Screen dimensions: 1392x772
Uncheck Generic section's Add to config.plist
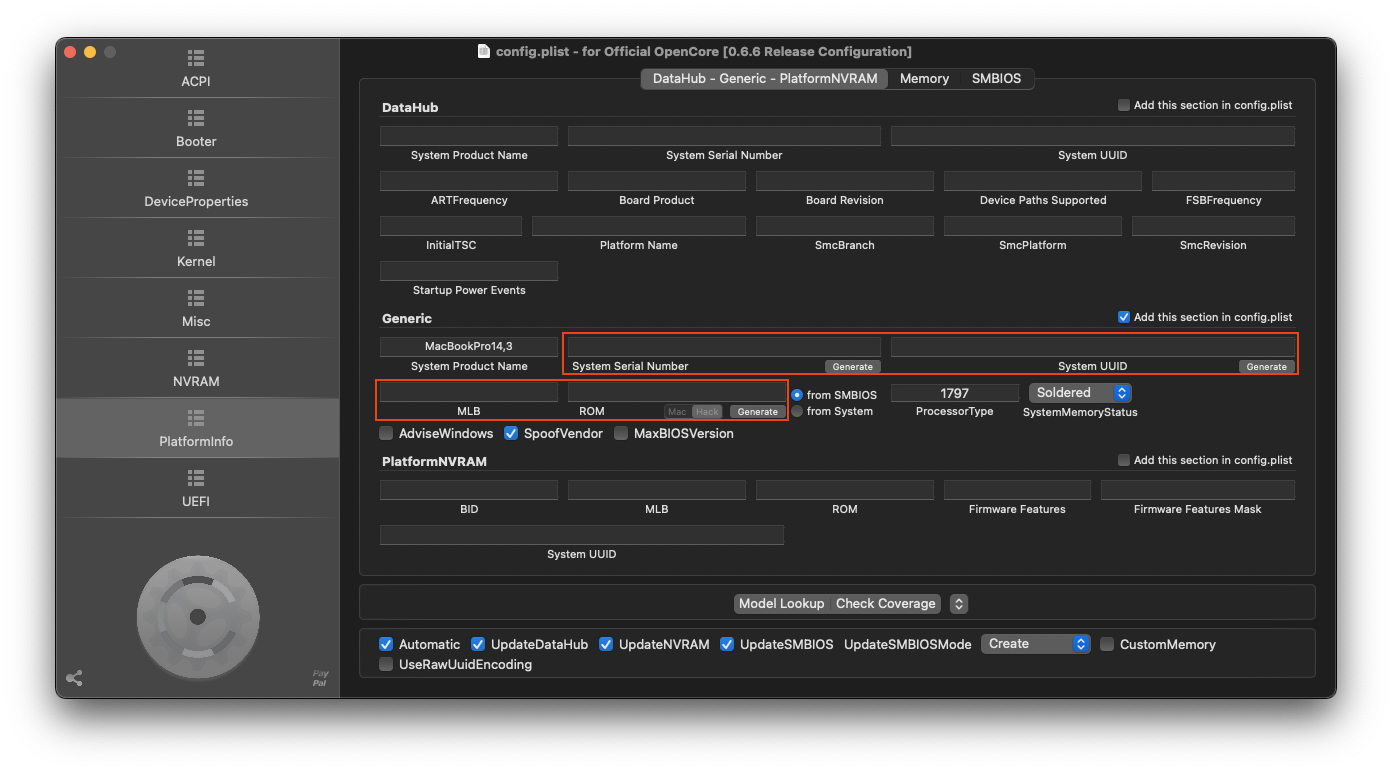[x=1124, y=317]
